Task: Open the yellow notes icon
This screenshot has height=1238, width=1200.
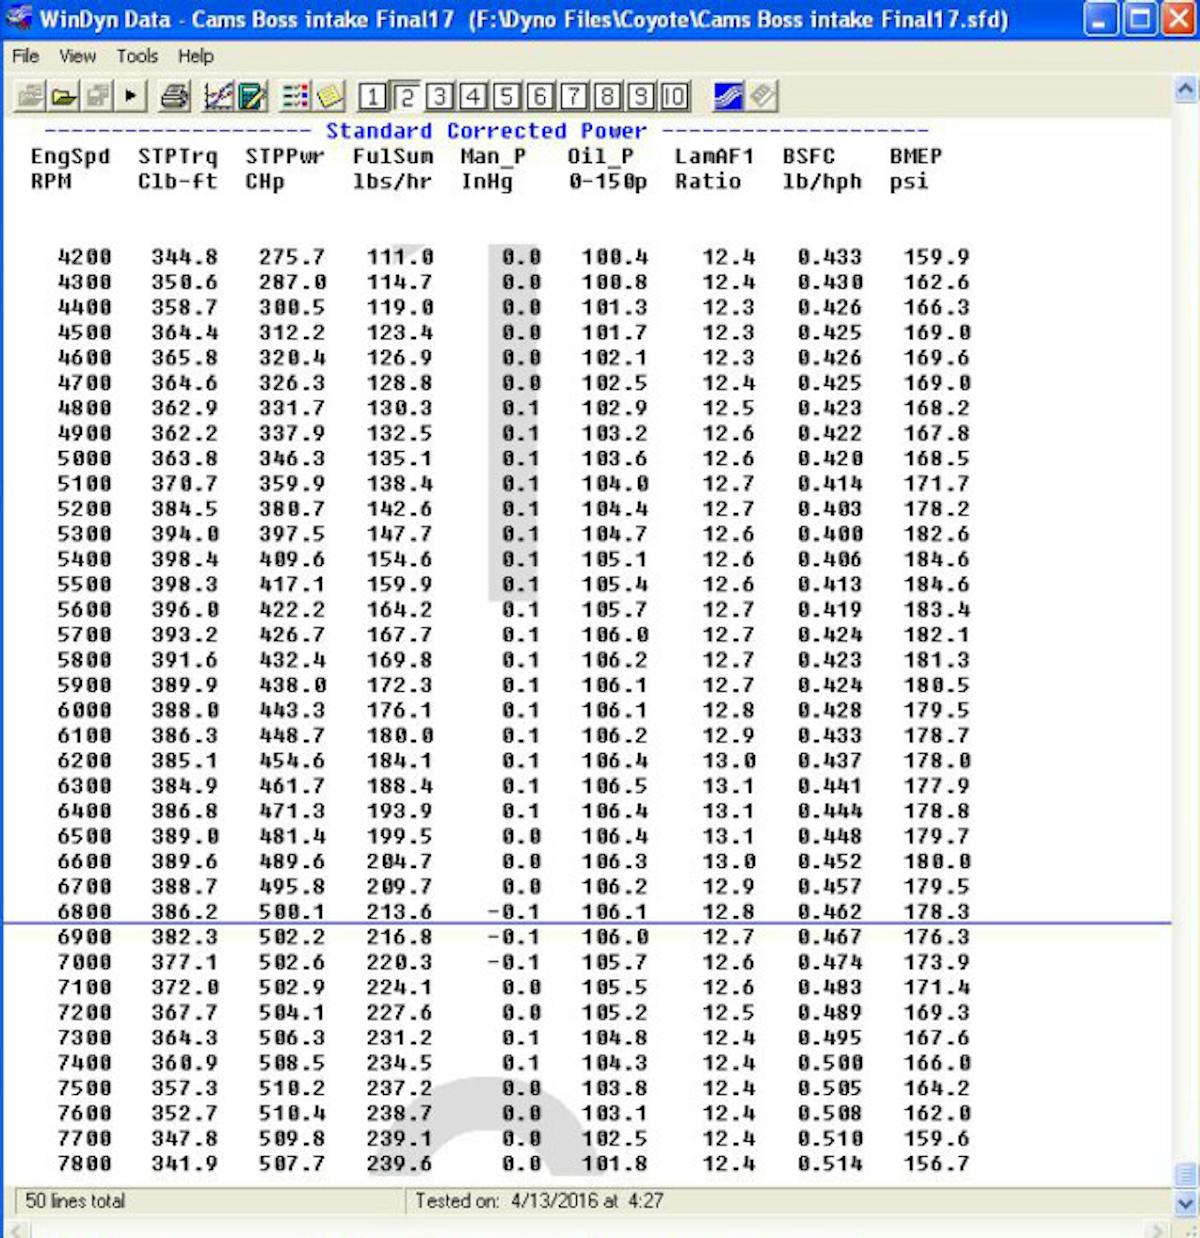Action: point(330,96)
